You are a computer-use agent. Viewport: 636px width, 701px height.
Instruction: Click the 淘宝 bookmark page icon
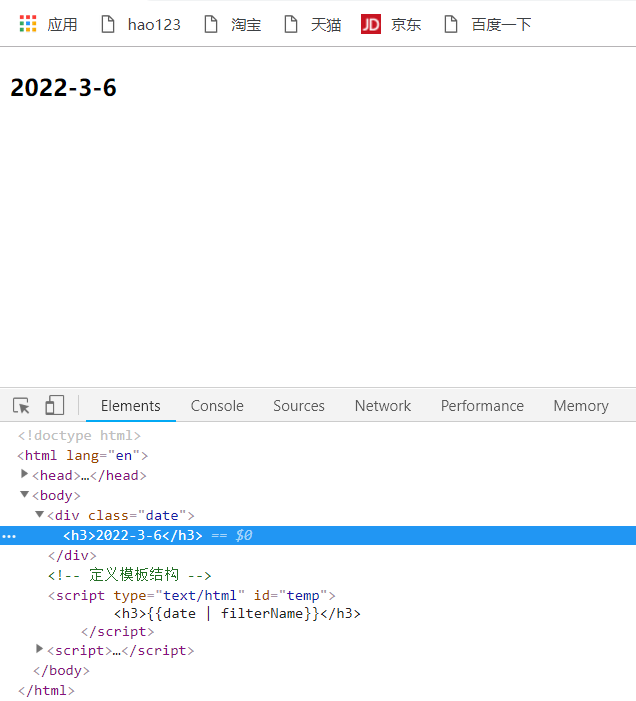pyautogui.click(x=211, y=24)
